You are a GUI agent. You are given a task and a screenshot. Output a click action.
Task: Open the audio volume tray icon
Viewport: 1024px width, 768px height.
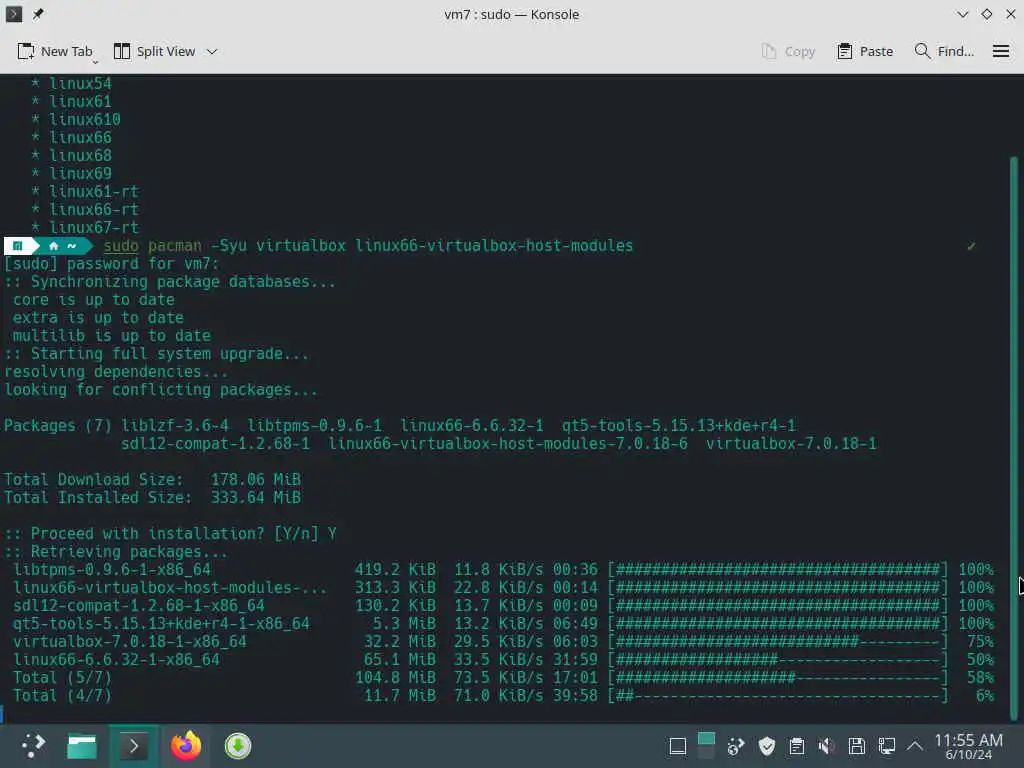coord(827,746)
